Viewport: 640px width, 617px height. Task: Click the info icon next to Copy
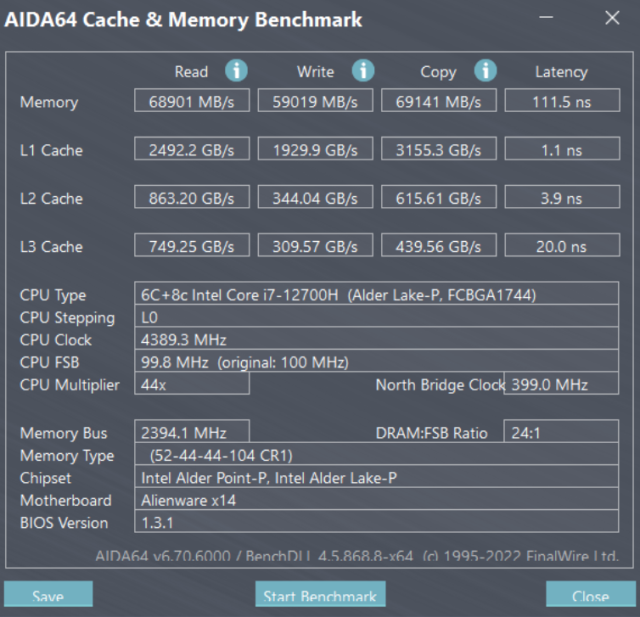coord(485,71)
